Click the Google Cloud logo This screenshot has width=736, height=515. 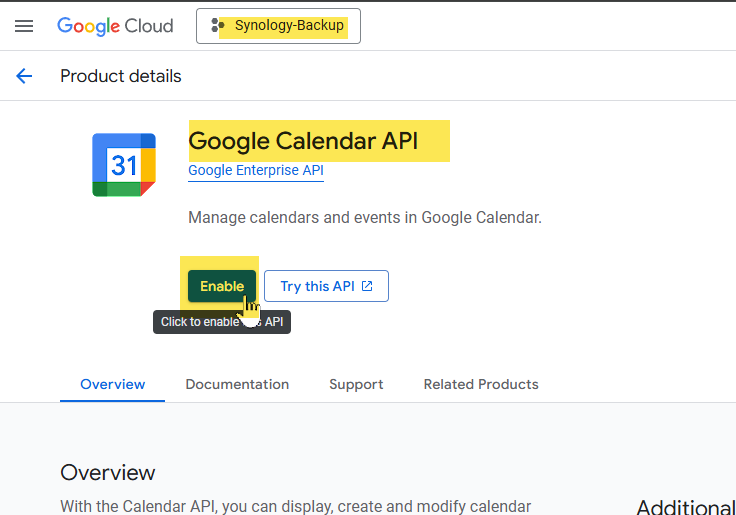click(x=115, y=26)
